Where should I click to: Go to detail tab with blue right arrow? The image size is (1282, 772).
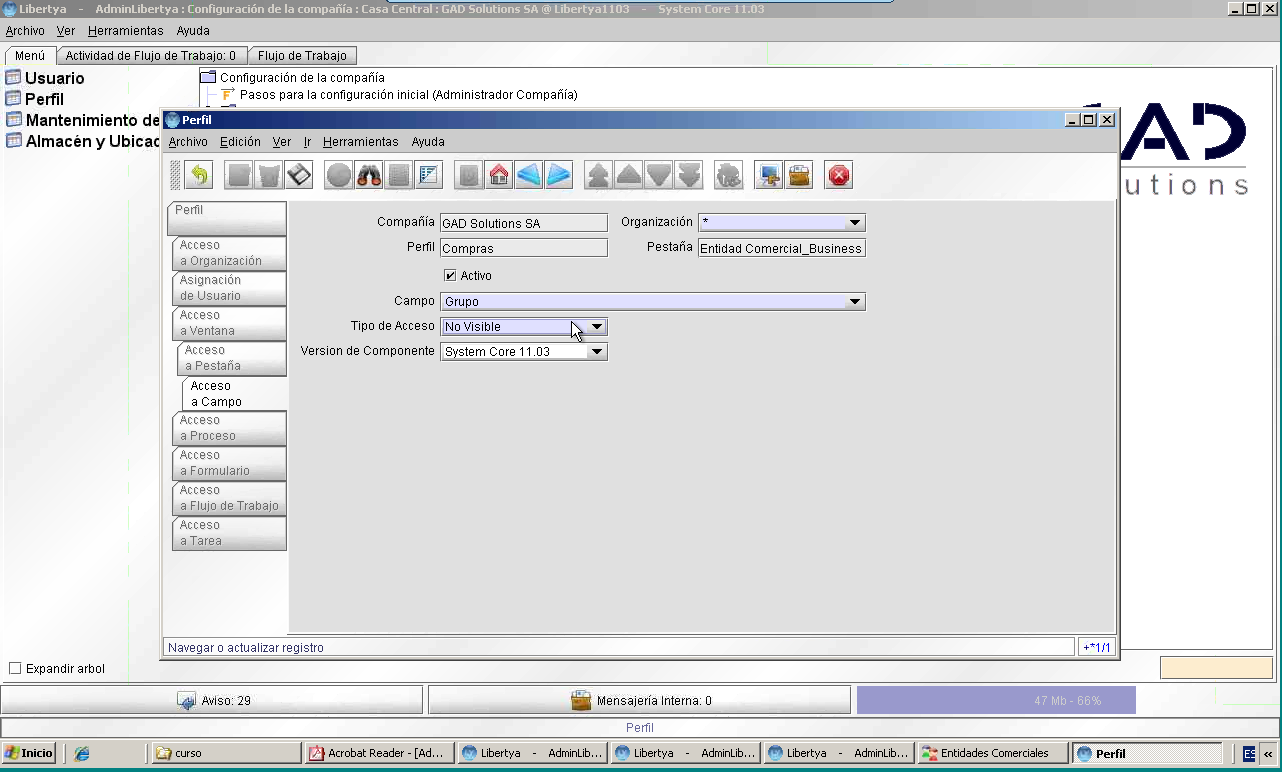(x=559, y=176)
